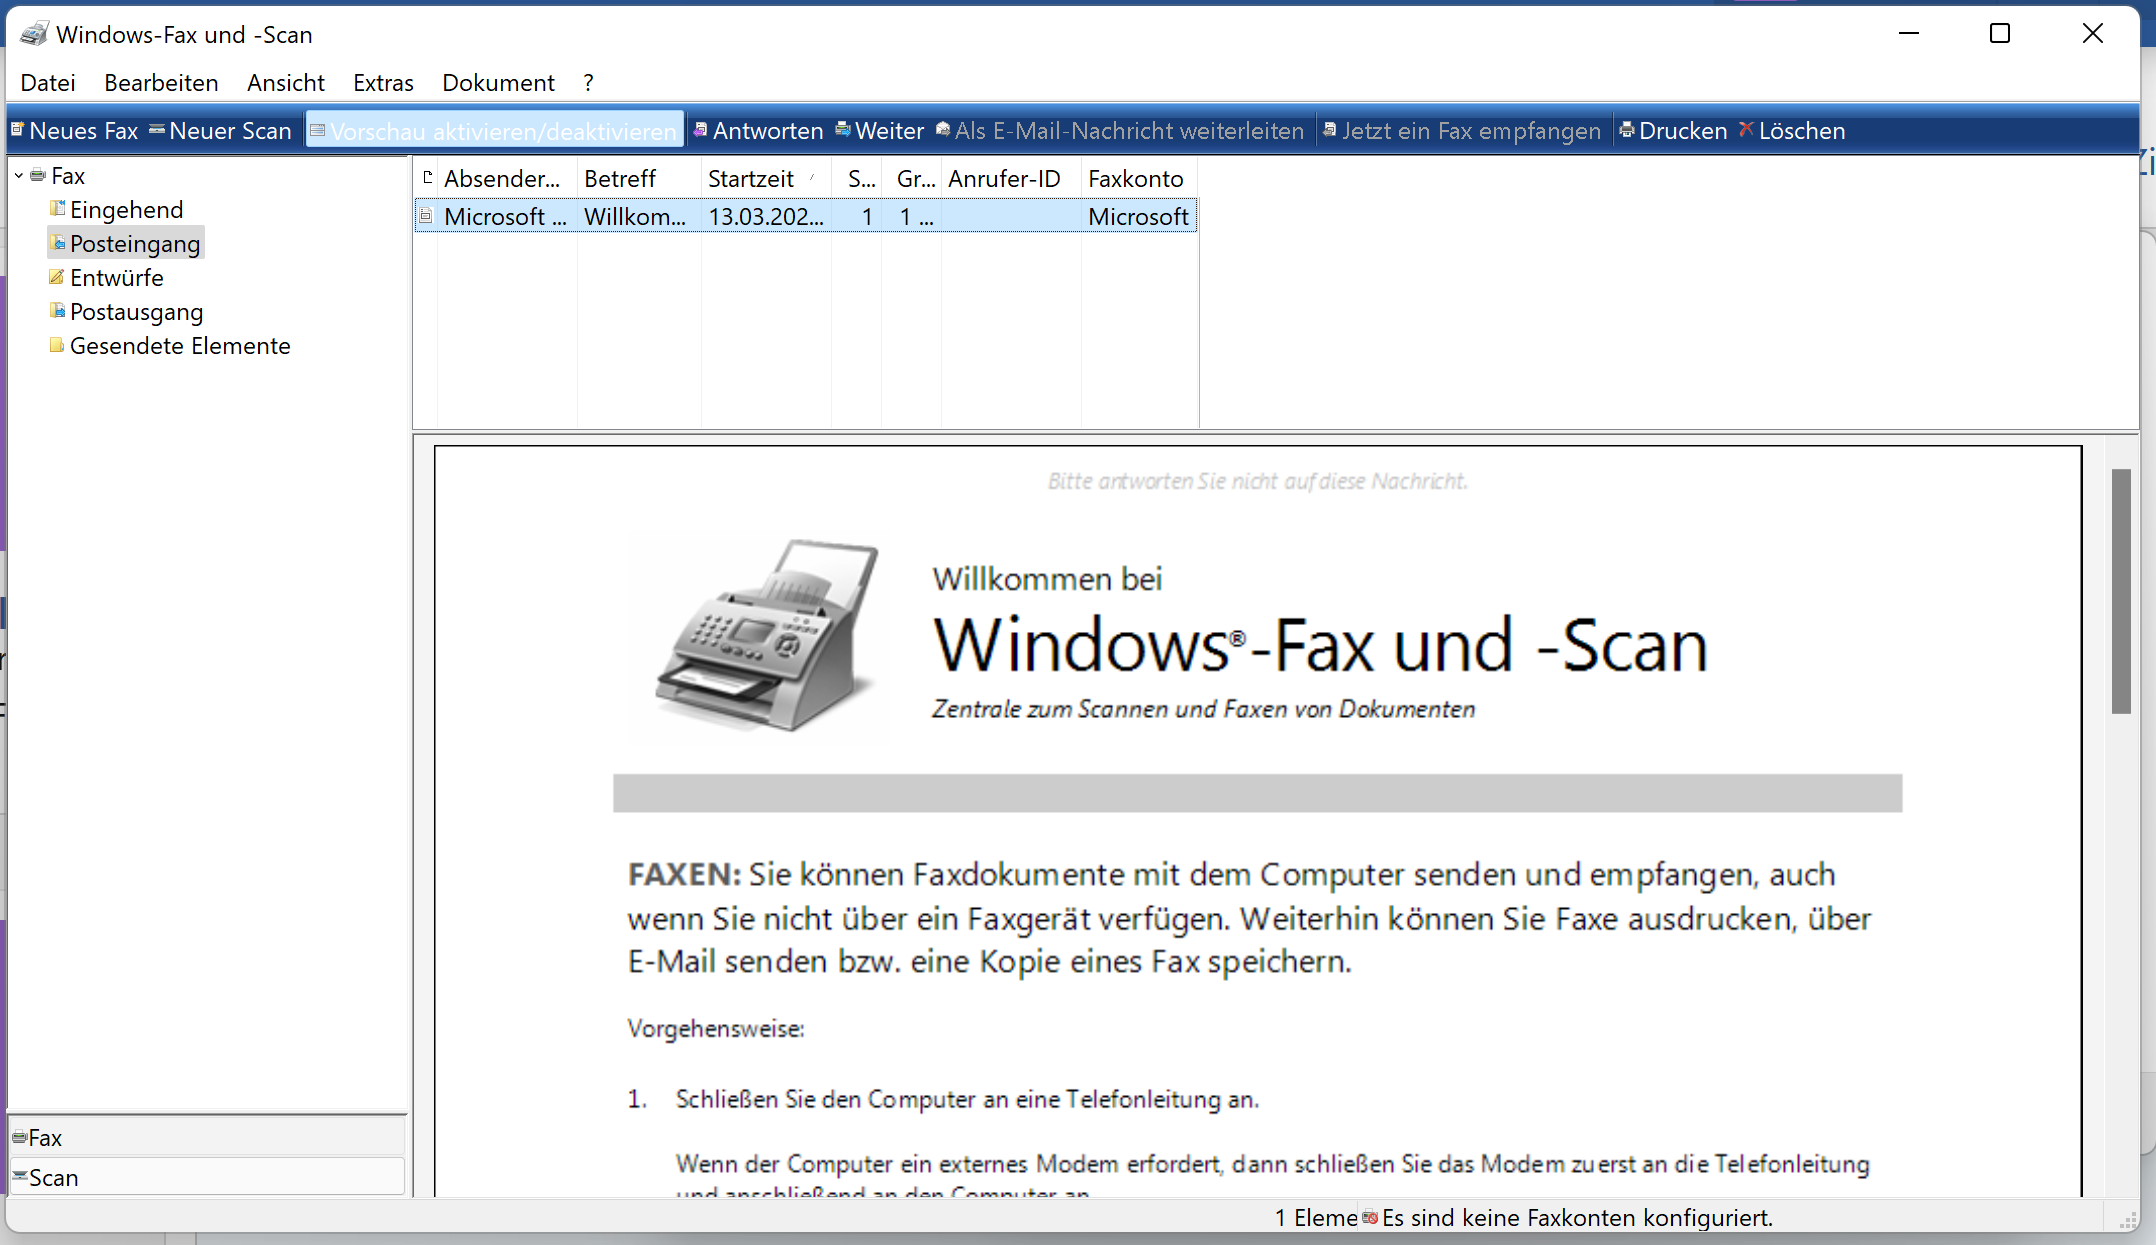Click the Entwürfe pencil icon
The height and width of the screenshot is (1245, 2156).
point(57,276)
